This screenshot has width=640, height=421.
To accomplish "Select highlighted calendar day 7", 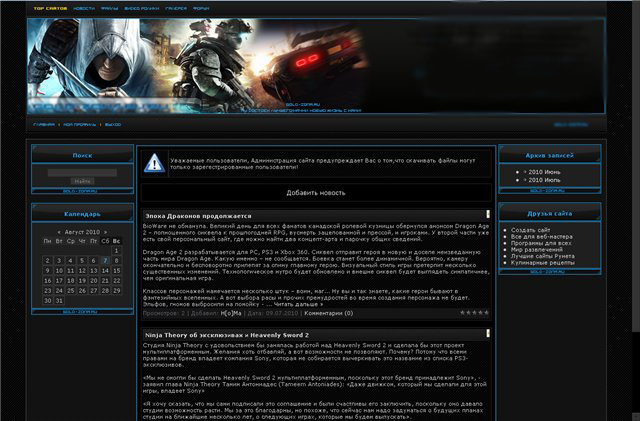I will pyautogui.click(x=105, y=261).
